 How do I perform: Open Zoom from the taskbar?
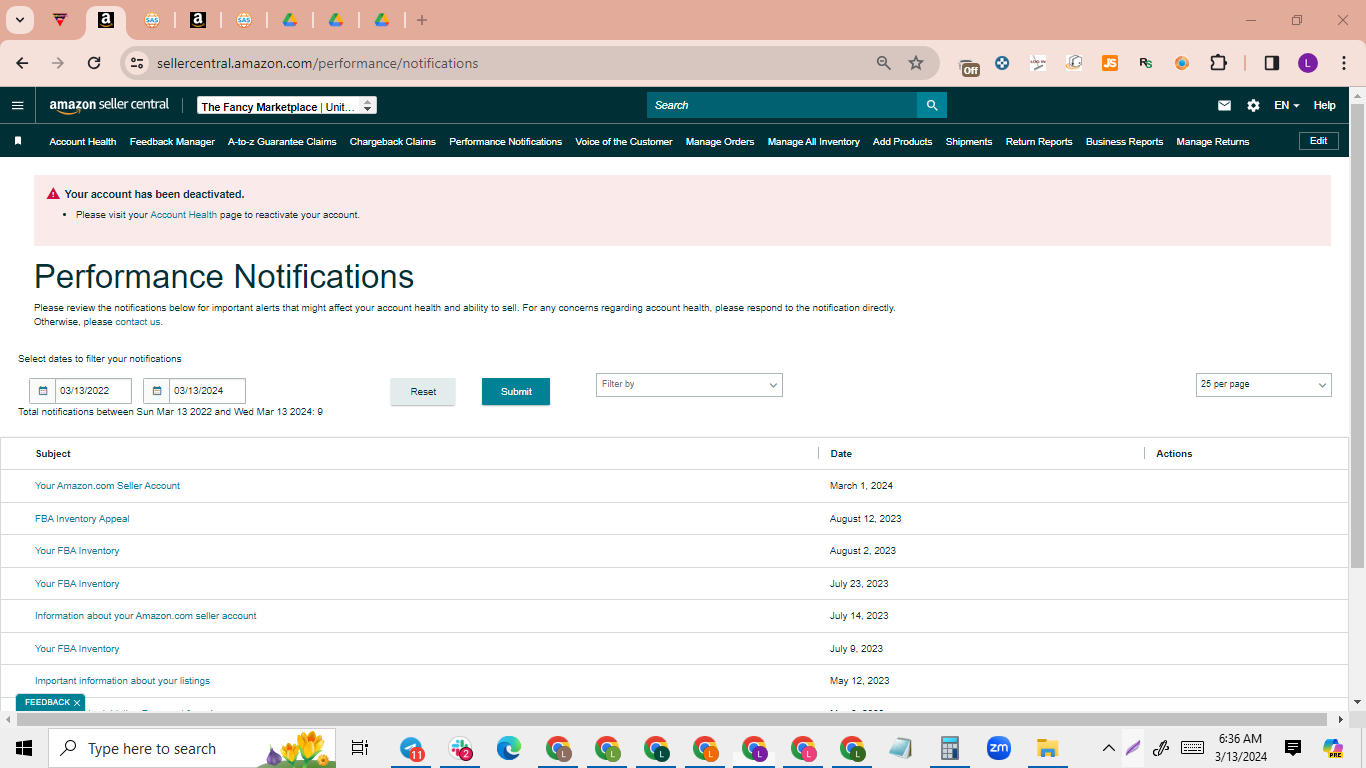click(998, 748)
